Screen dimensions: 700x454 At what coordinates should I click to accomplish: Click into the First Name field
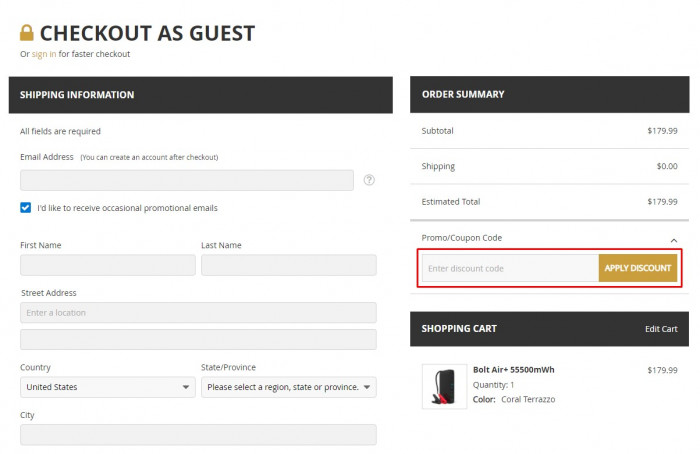click(108, 265)
